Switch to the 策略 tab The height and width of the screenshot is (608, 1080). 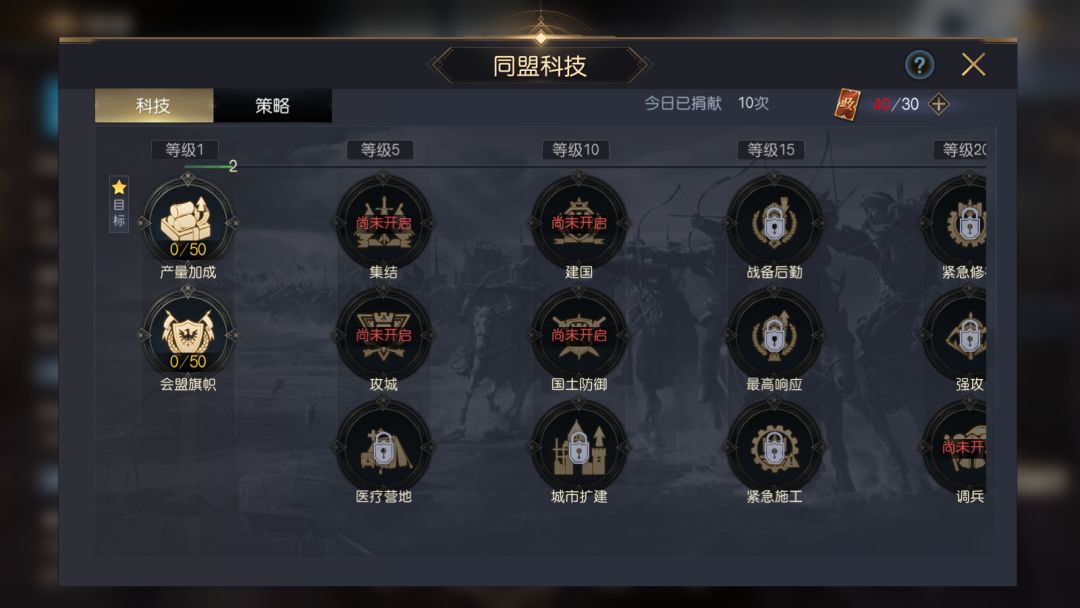point(273,105)
